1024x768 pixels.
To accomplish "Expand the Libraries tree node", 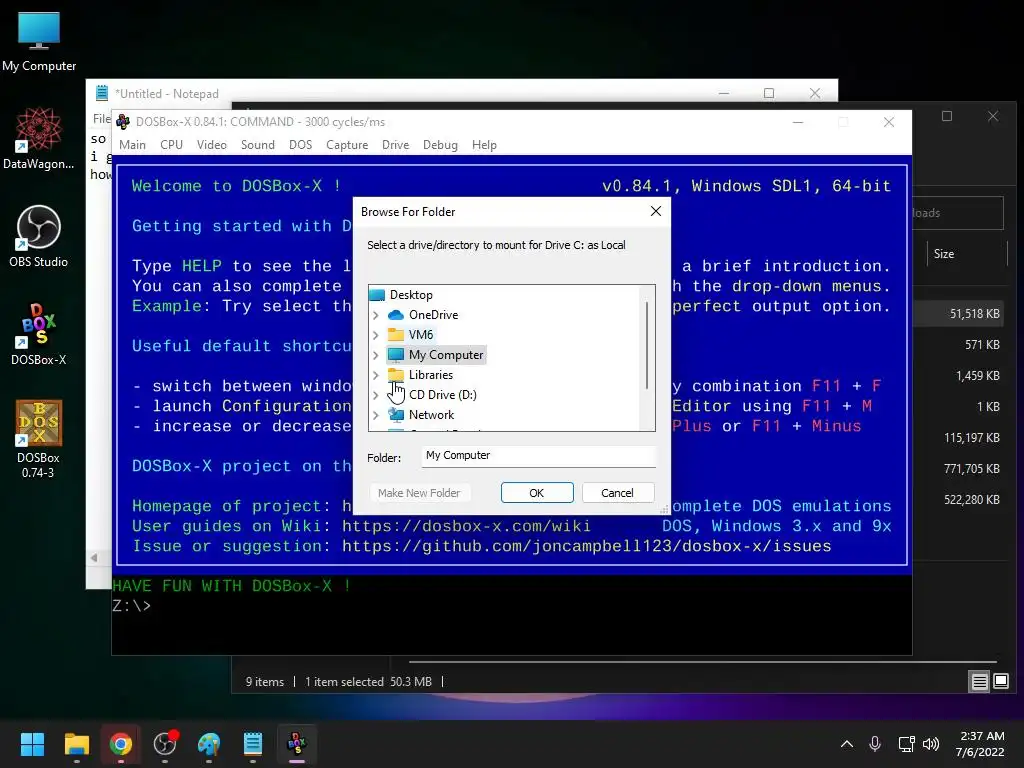I will pyautogui.click(x=376, y=375).
